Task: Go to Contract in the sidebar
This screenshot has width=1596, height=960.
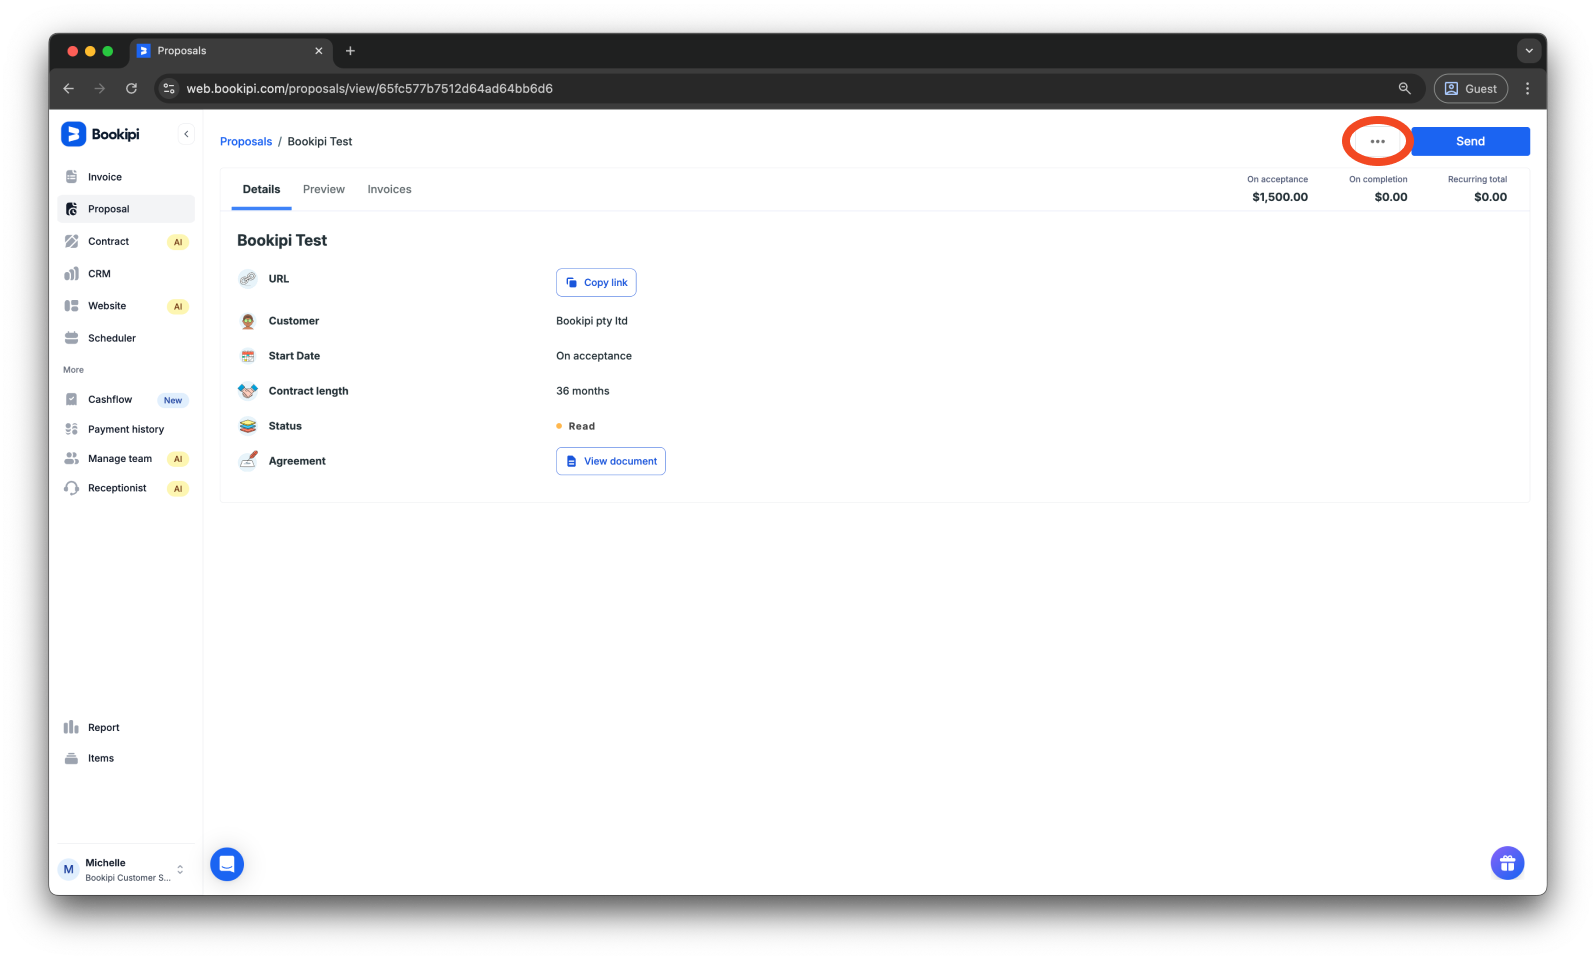Action: 126,241
